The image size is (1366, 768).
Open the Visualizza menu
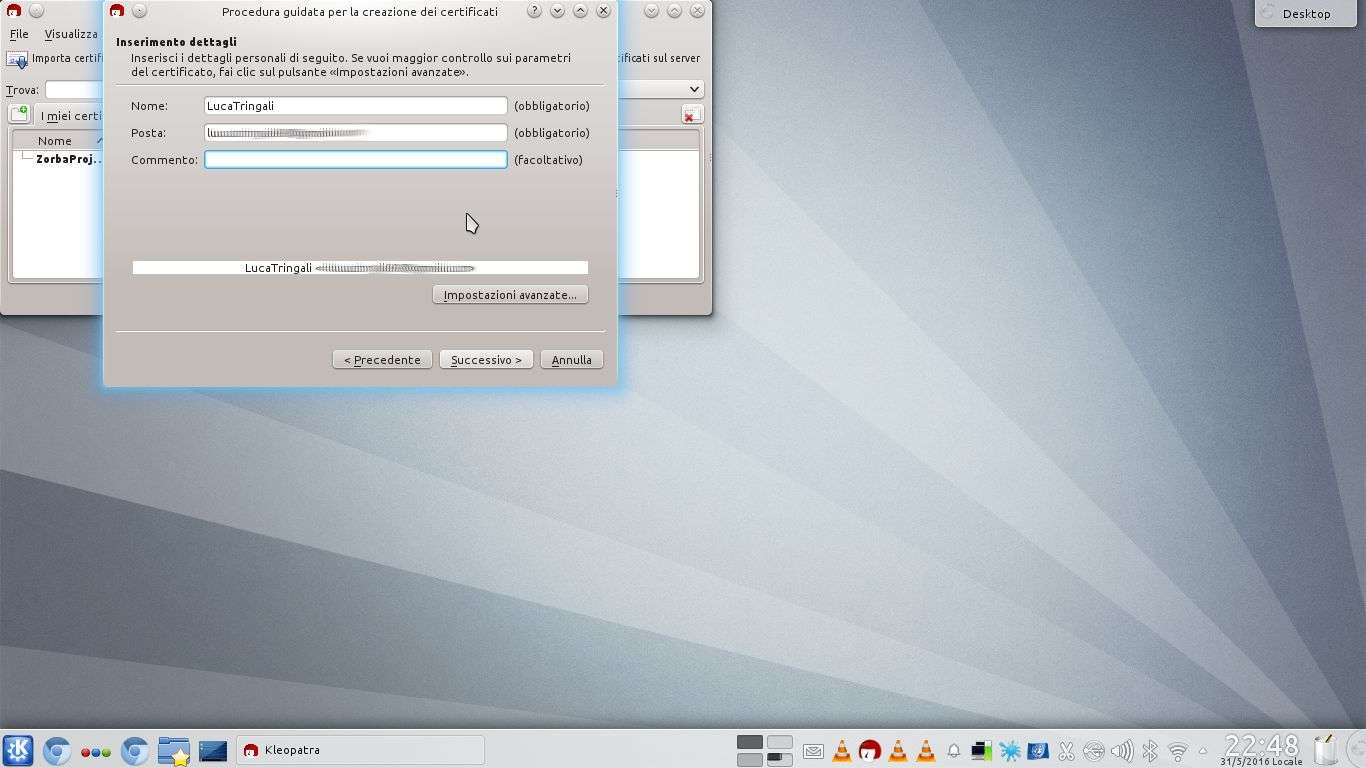tap(71, 34)
